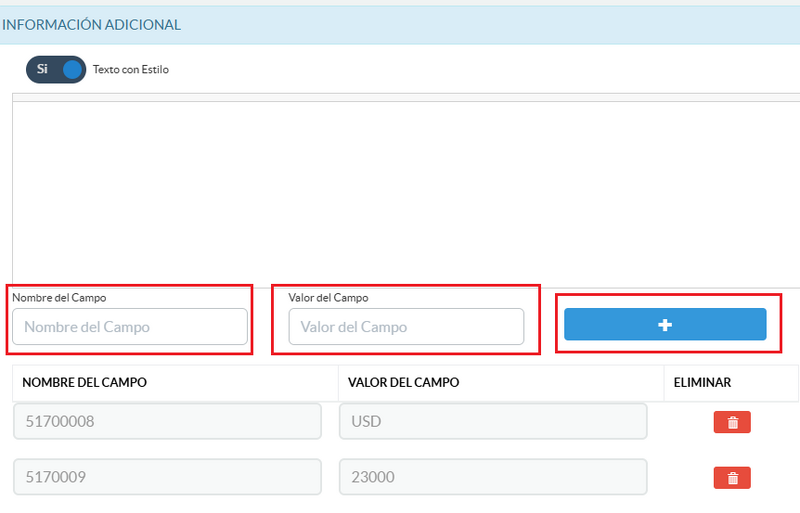Select the VALOR DEL CAMPO column header
This screenshot has height=513, width=800.
403,382
